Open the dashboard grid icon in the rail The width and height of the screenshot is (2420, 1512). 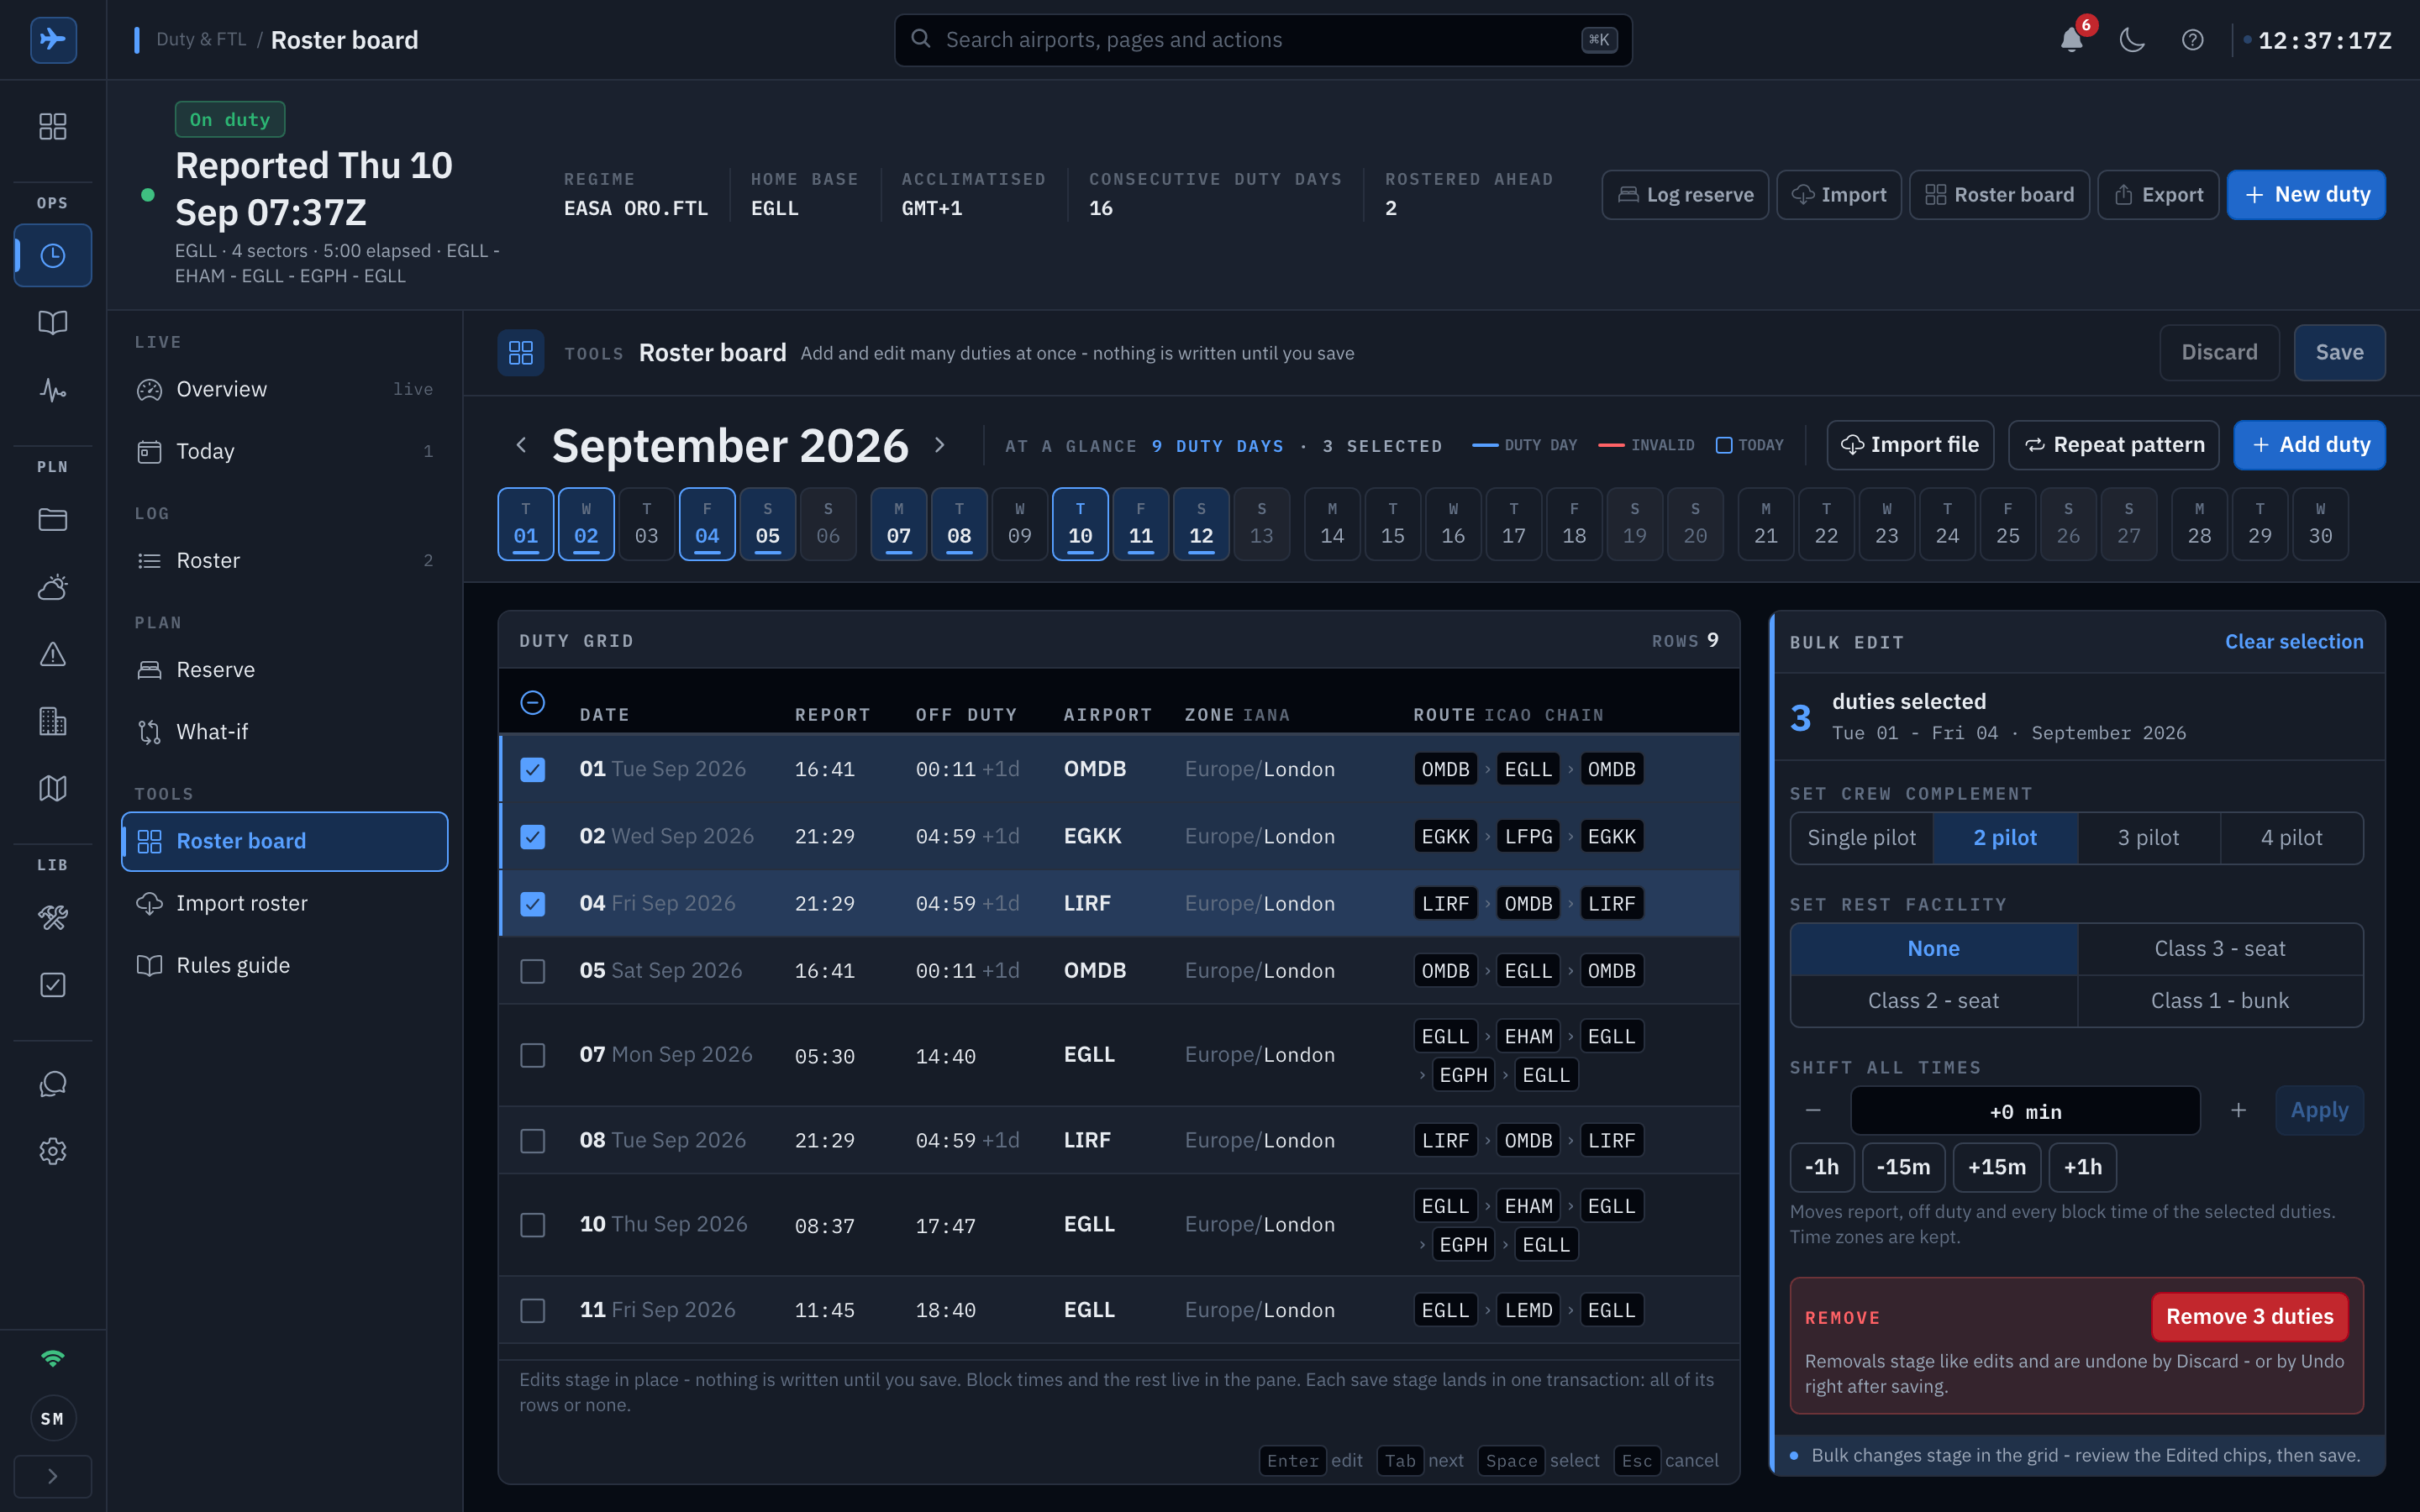click(53, 126)
